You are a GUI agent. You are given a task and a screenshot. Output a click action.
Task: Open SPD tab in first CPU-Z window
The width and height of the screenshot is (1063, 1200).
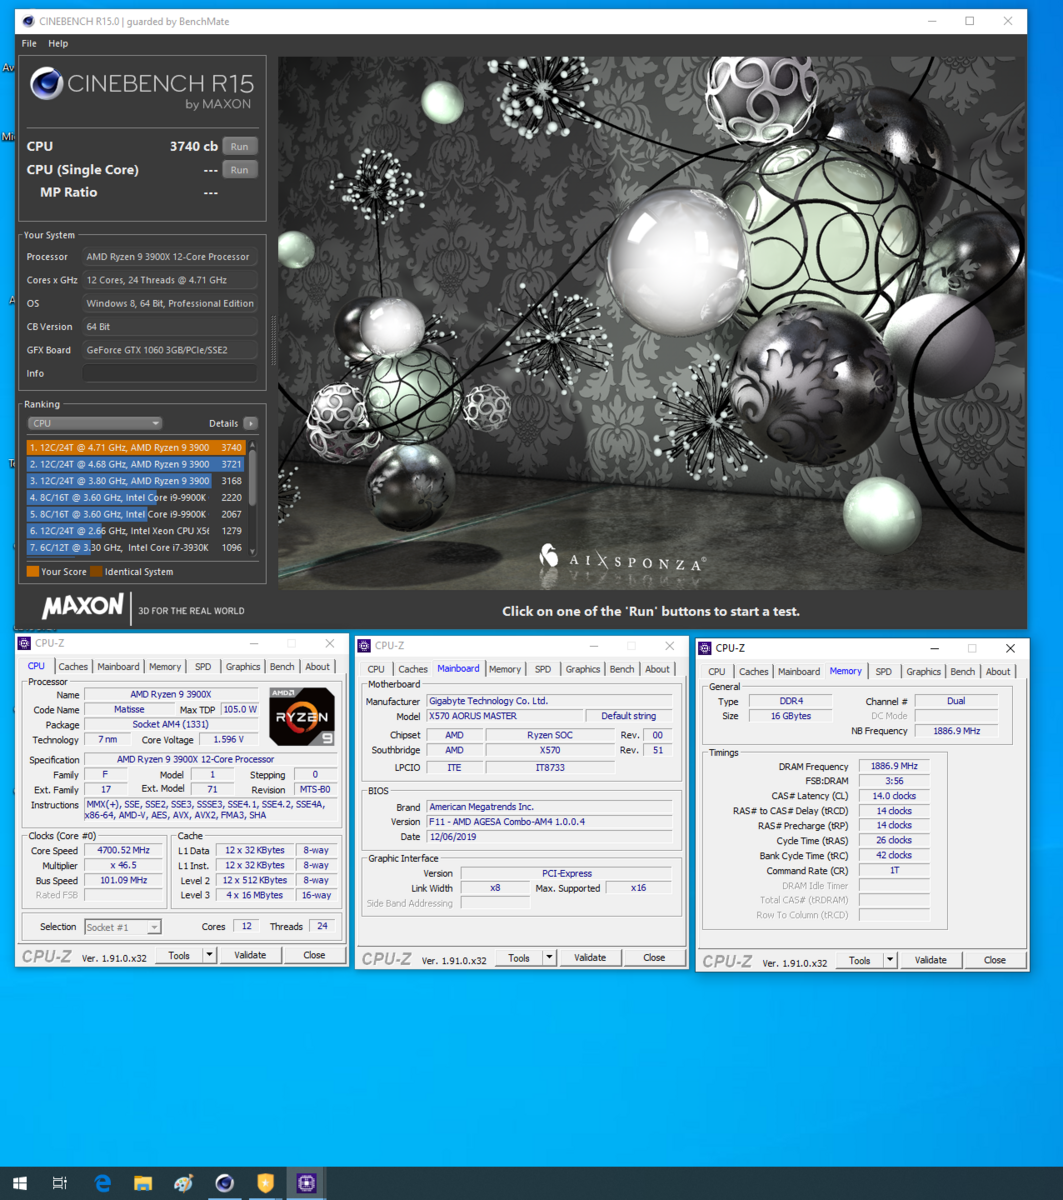203,666
